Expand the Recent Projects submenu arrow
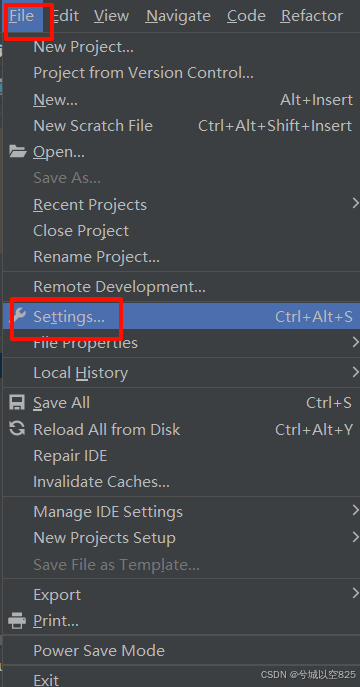This screenshot has height=687, width=360. coord(355,203)
